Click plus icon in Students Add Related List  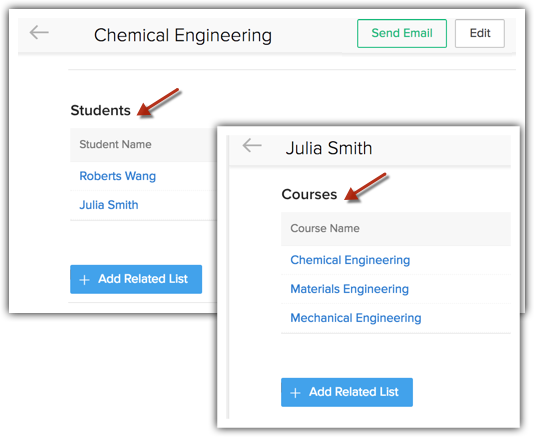84,280
